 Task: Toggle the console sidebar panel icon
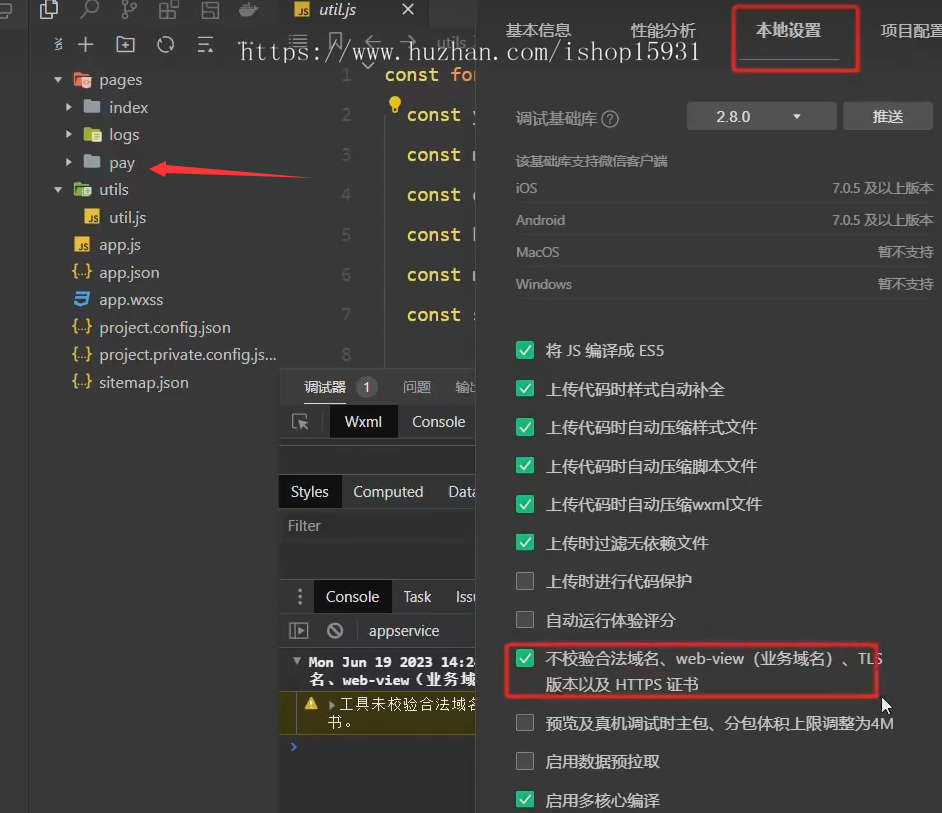pos(299,630)
